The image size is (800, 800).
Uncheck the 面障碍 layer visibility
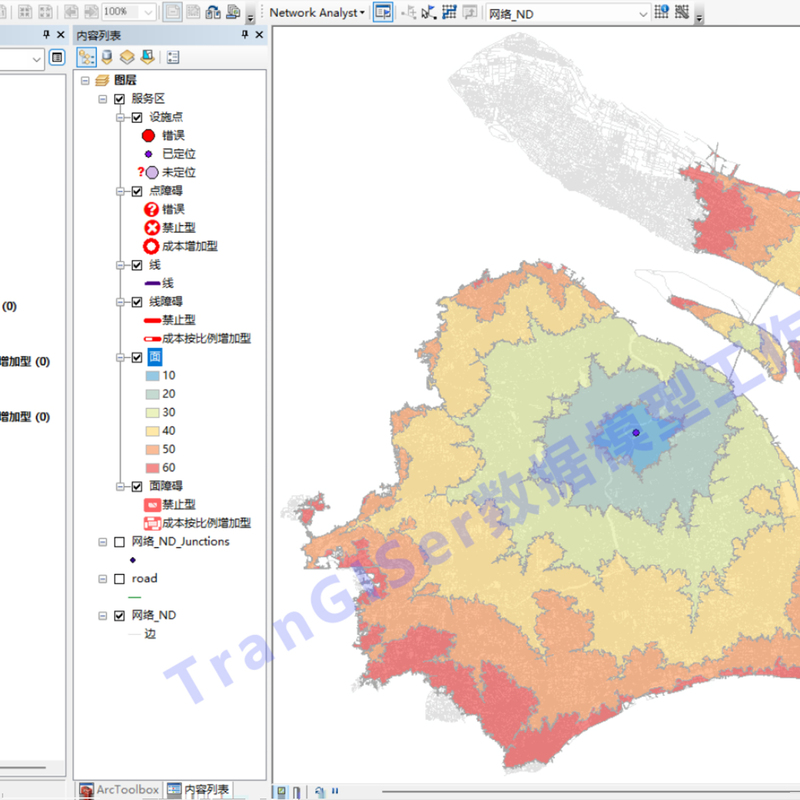pos(136,485)
